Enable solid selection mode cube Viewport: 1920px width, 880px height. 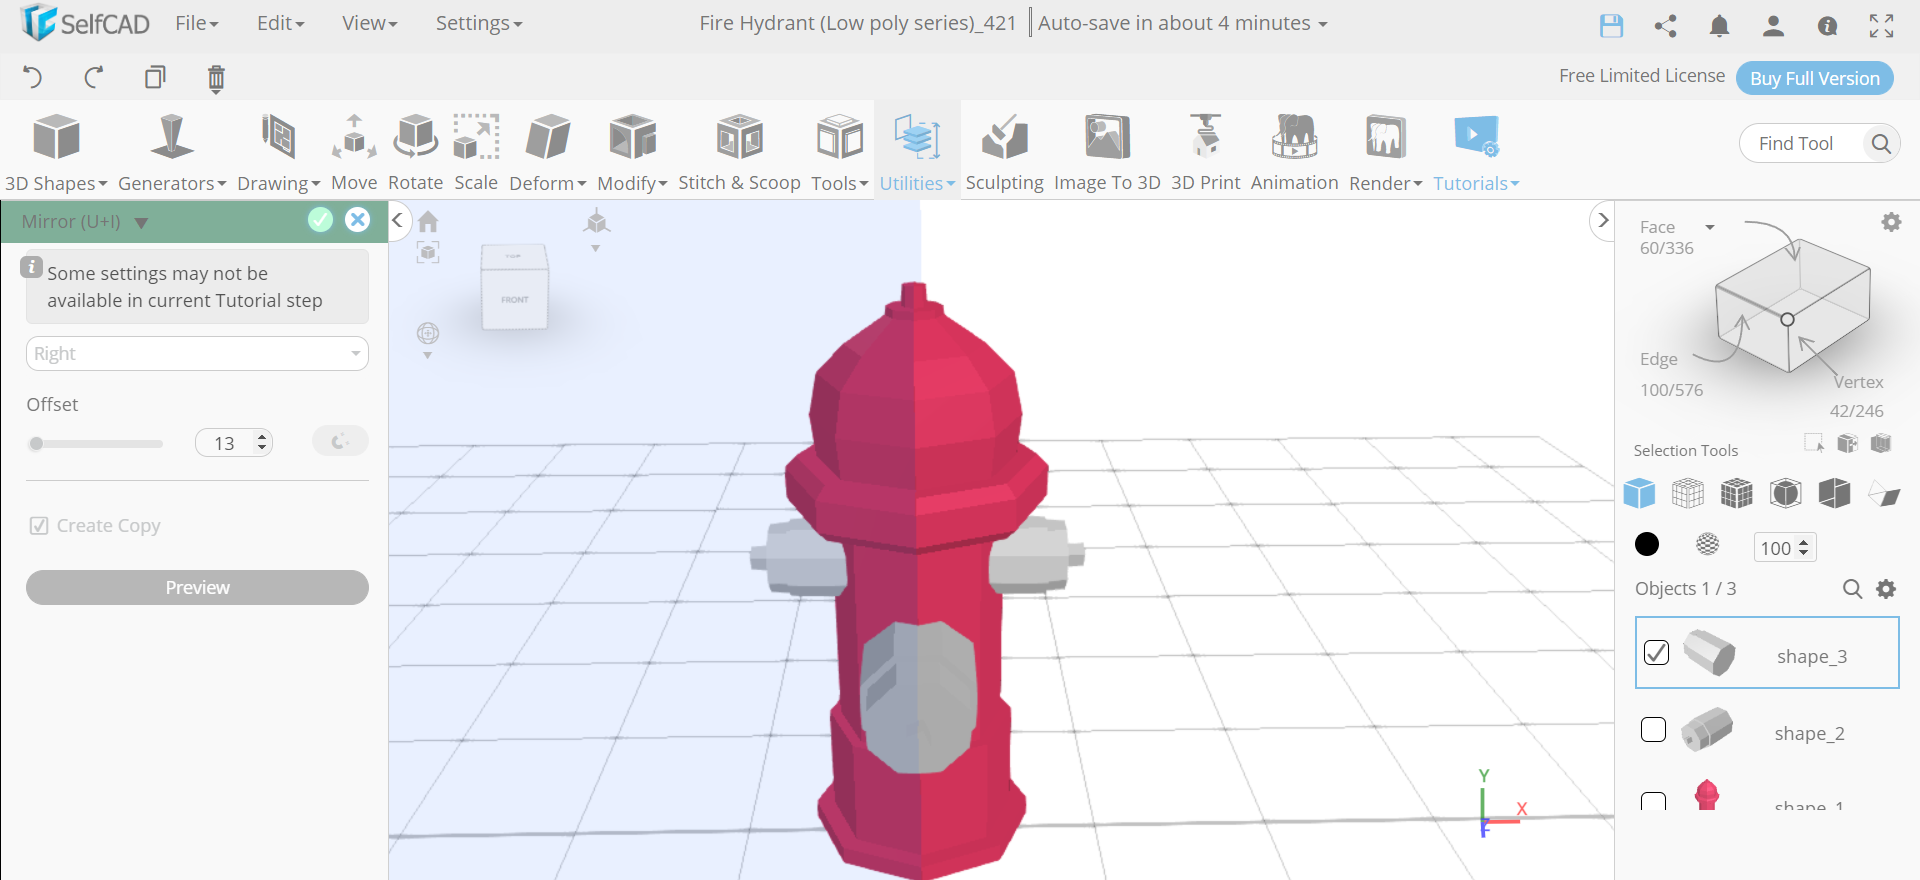point(1639,493)
